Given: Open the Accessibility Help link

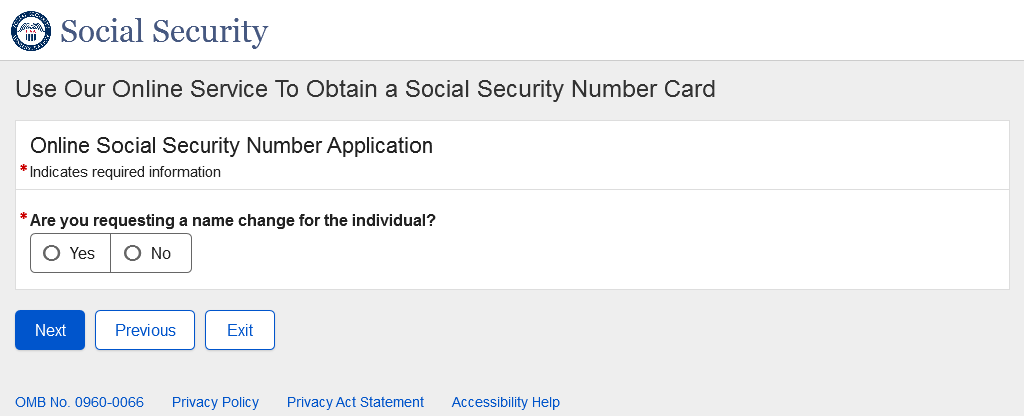Looking at the screenshot, I should point(505,402).
